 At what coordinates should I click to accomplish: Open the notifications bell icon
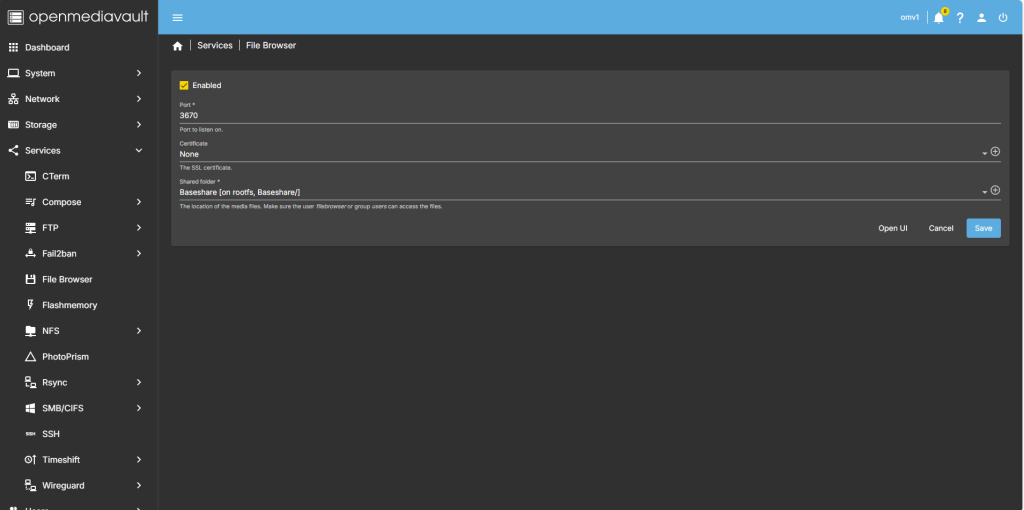[938, 17]
